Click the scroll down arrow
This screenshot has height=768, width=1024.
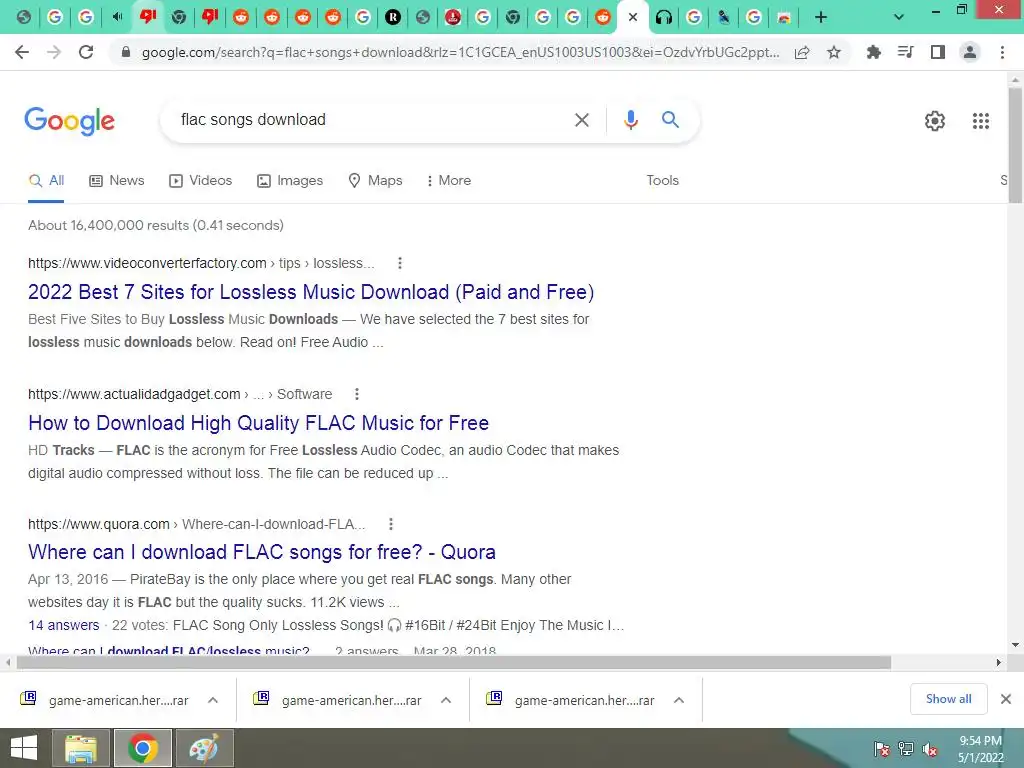coord(1016,645)
